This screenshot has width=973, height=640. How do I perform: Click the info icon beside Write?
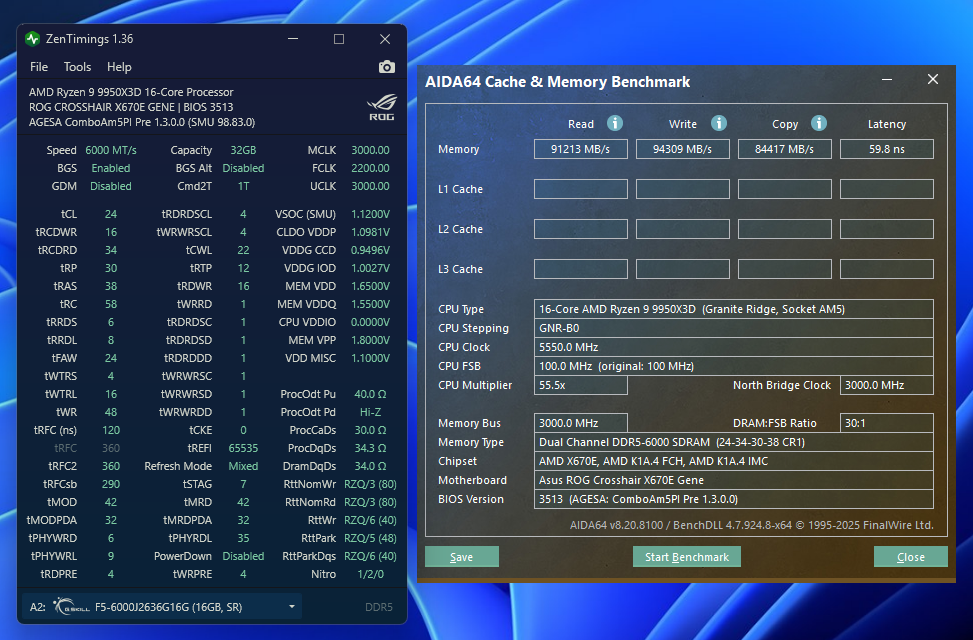718,123
